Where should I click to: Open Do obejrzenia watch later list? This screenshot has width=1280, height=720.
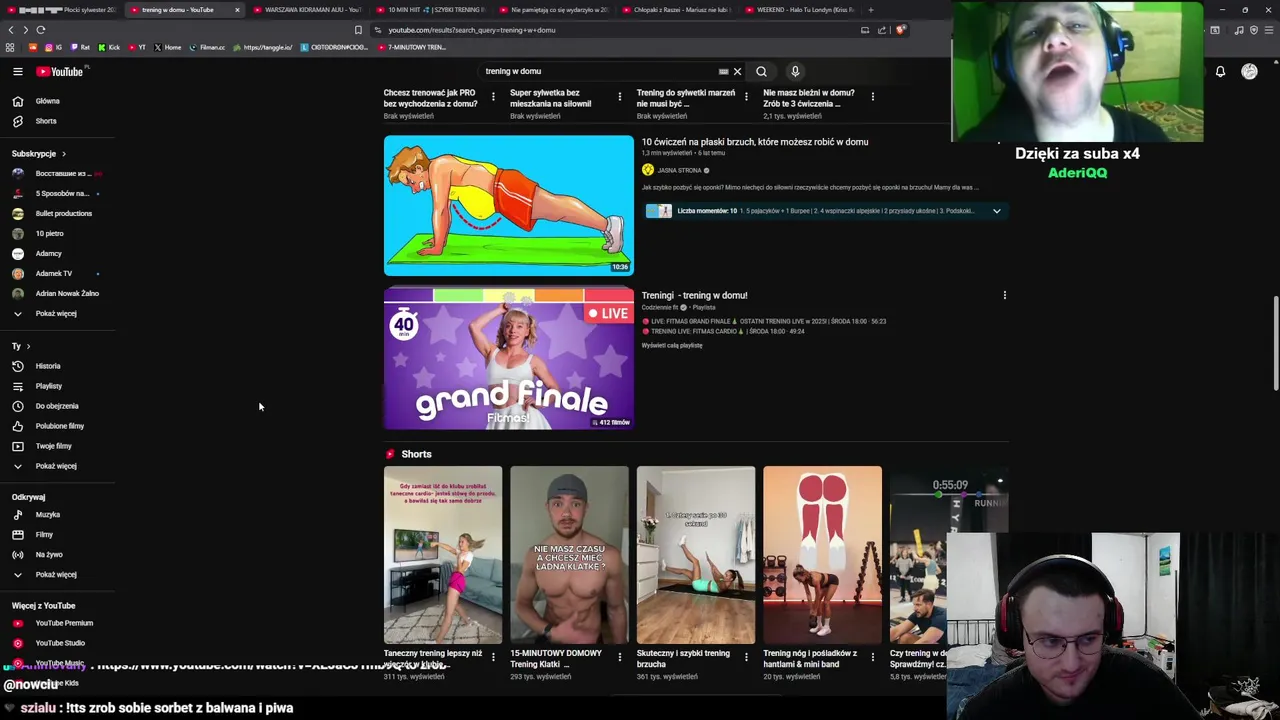point(57,406)
